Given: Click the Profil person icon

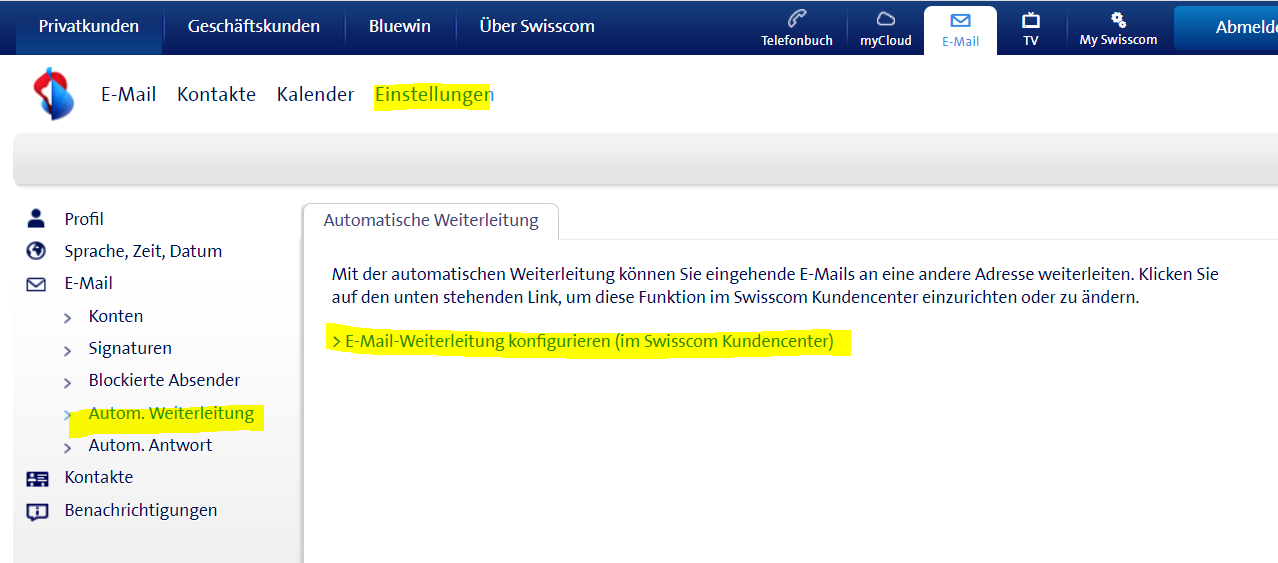Looking at the screenshot, I should [37, 218].
